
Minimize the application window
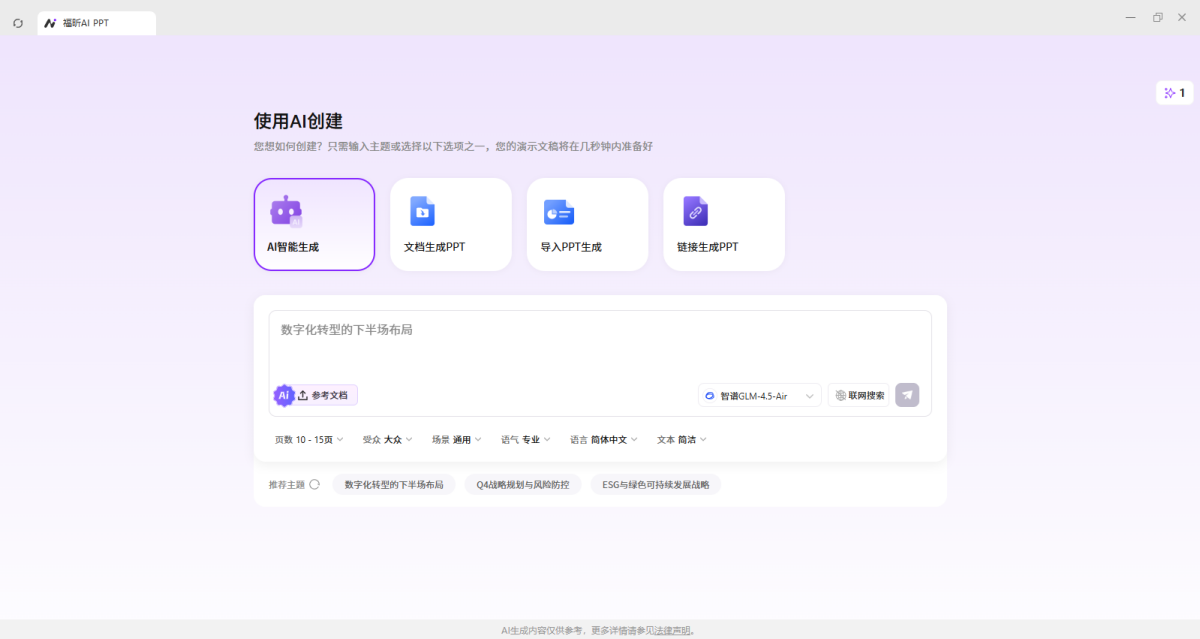(x=1130, y=17)
